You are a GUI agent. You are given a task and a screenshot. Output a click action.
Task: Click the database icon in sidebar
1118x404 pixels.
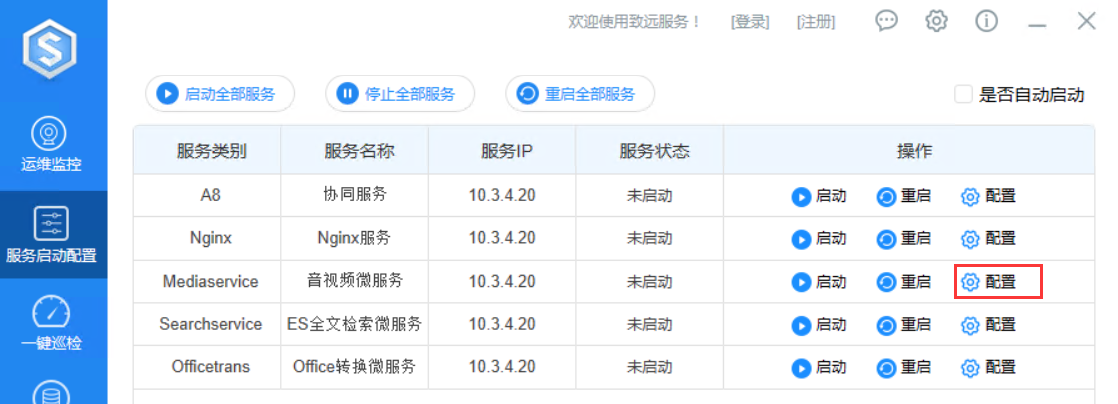52,392
